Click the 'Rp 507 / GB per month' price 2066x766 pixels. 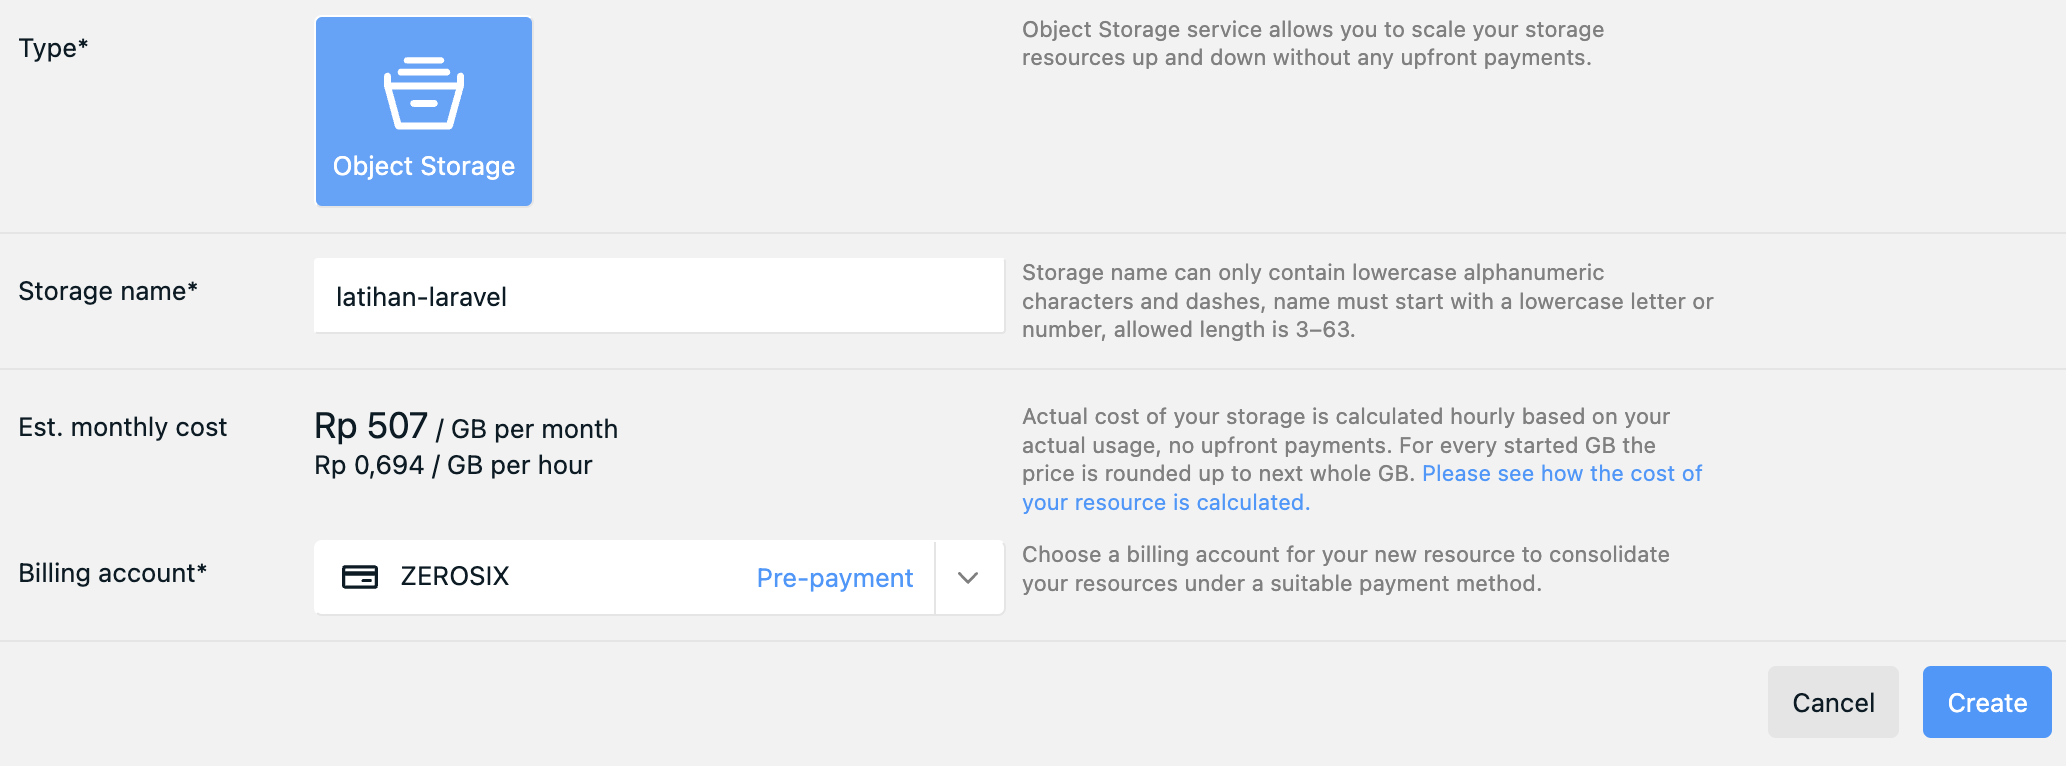point(466,428)
